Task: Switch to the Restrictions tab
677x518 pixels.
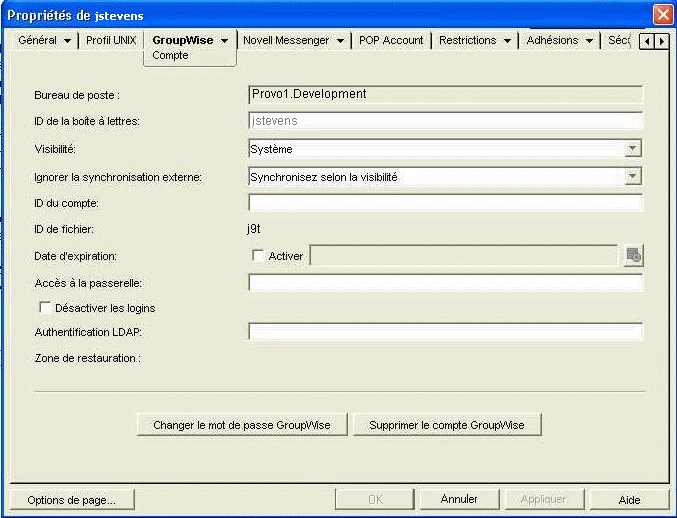Action: pos(468,40)
